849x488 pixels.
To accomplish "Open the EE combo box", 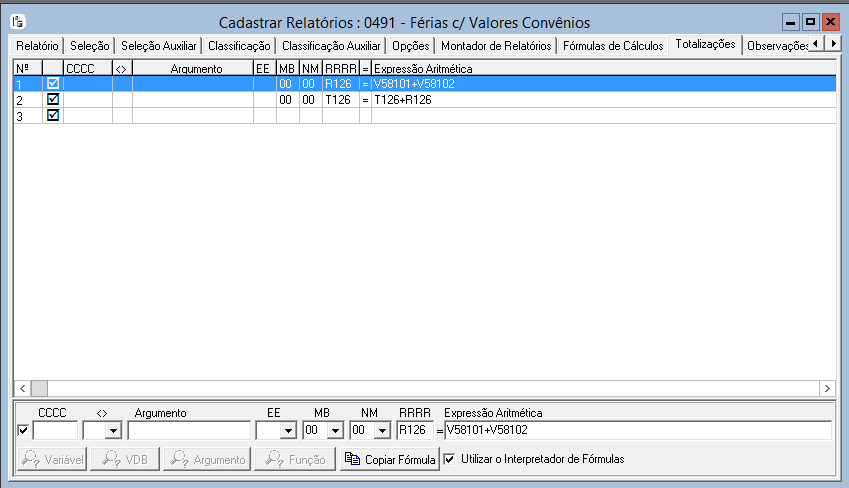I will (287, 431).
